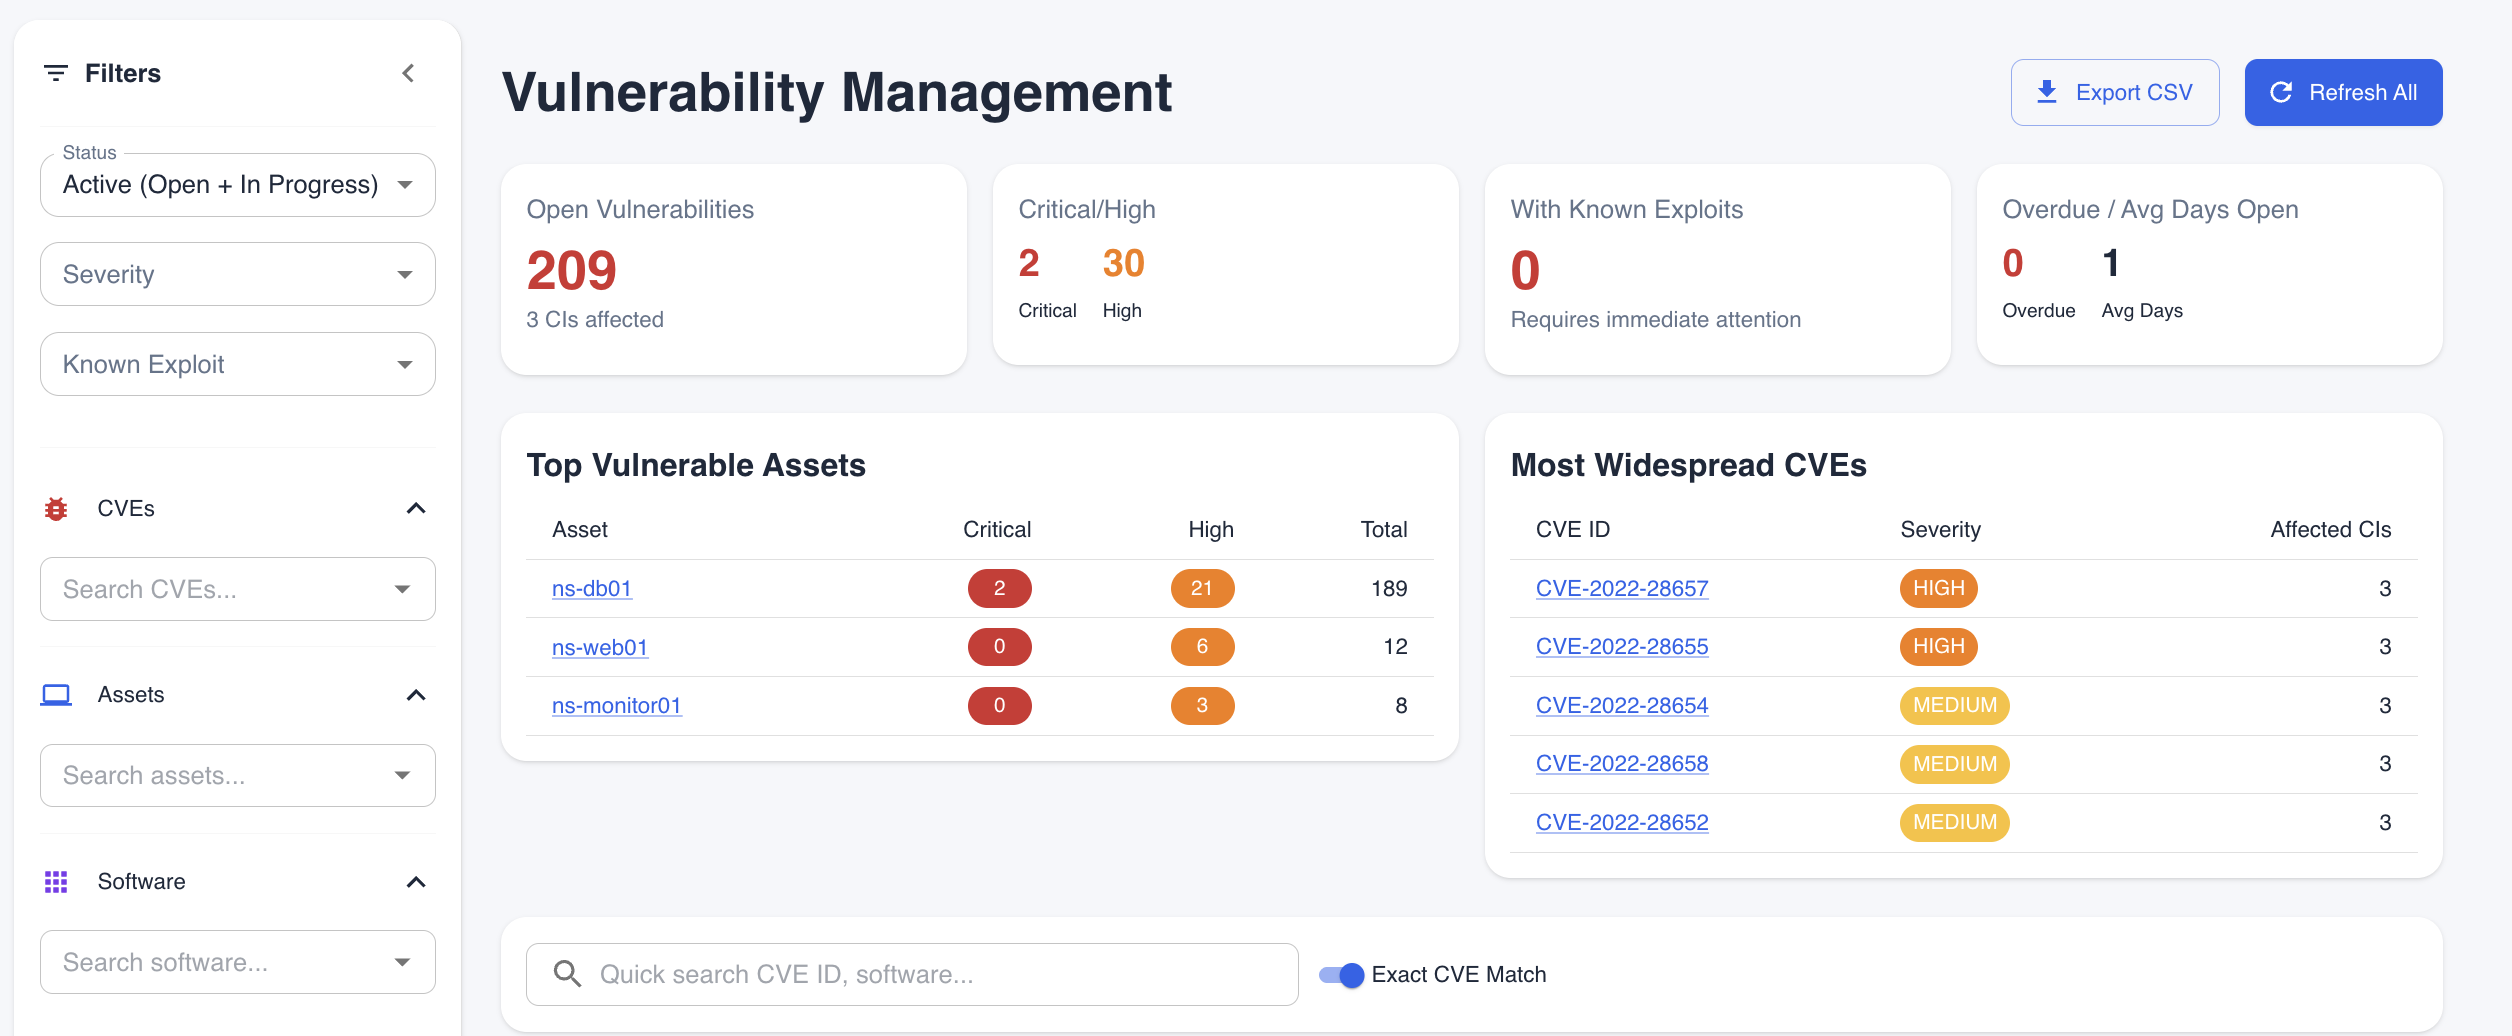Click the refresh icon on Refresh All
Image resolution: width=2512 pixels, height=1036 pixels.
point(2281,92)
